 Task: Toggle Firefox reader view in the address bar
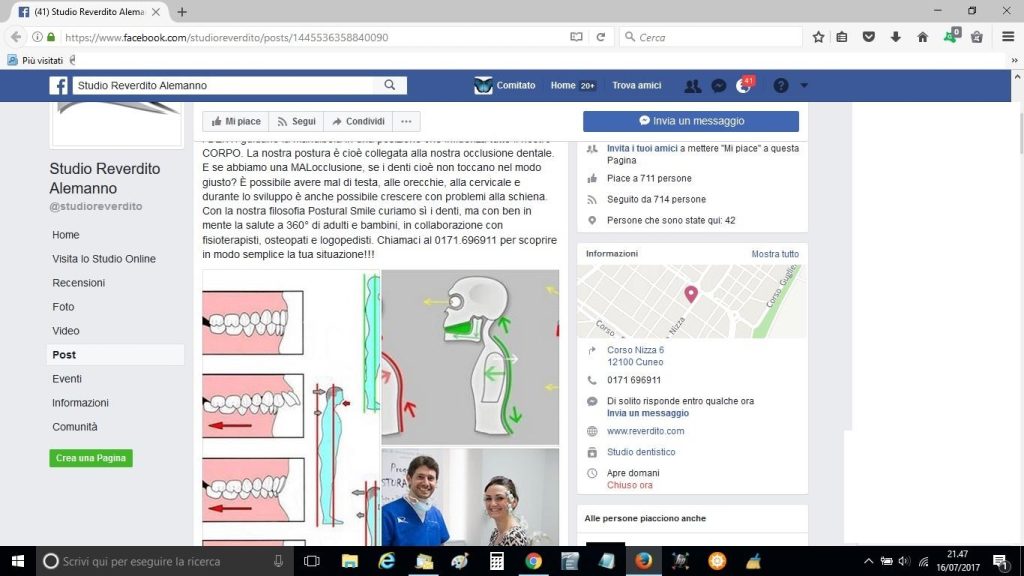576,37
